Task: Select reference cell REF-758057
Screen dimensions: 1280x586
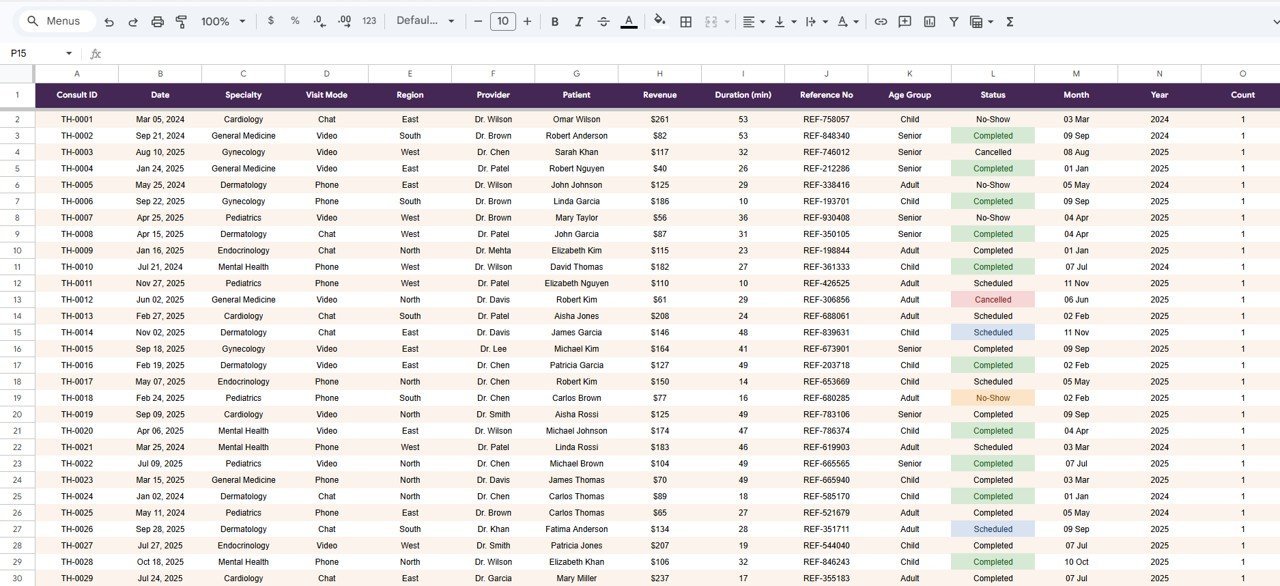Action: [x=827, y=119]
